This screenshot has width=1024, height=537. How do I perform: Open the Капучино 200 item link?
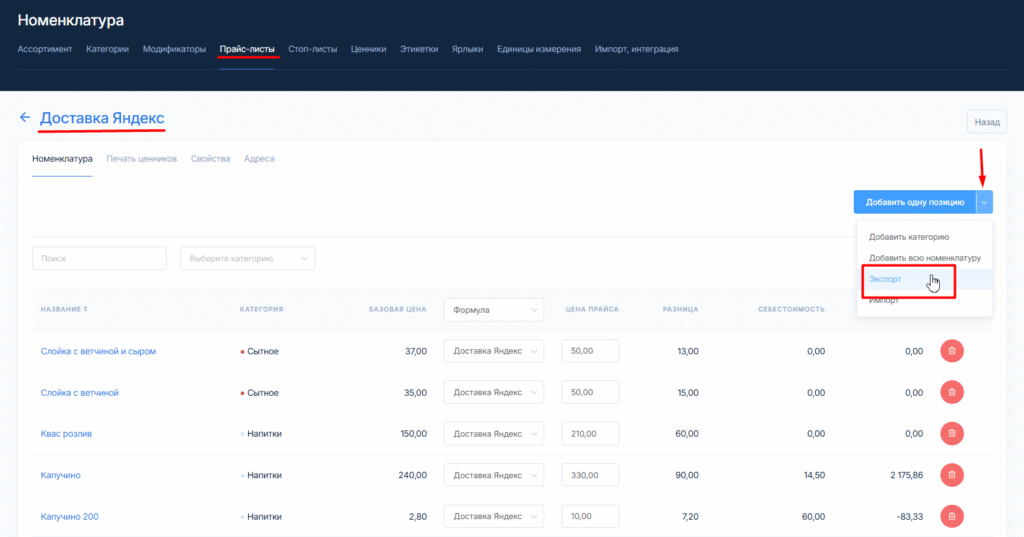[x=69, y=517]
